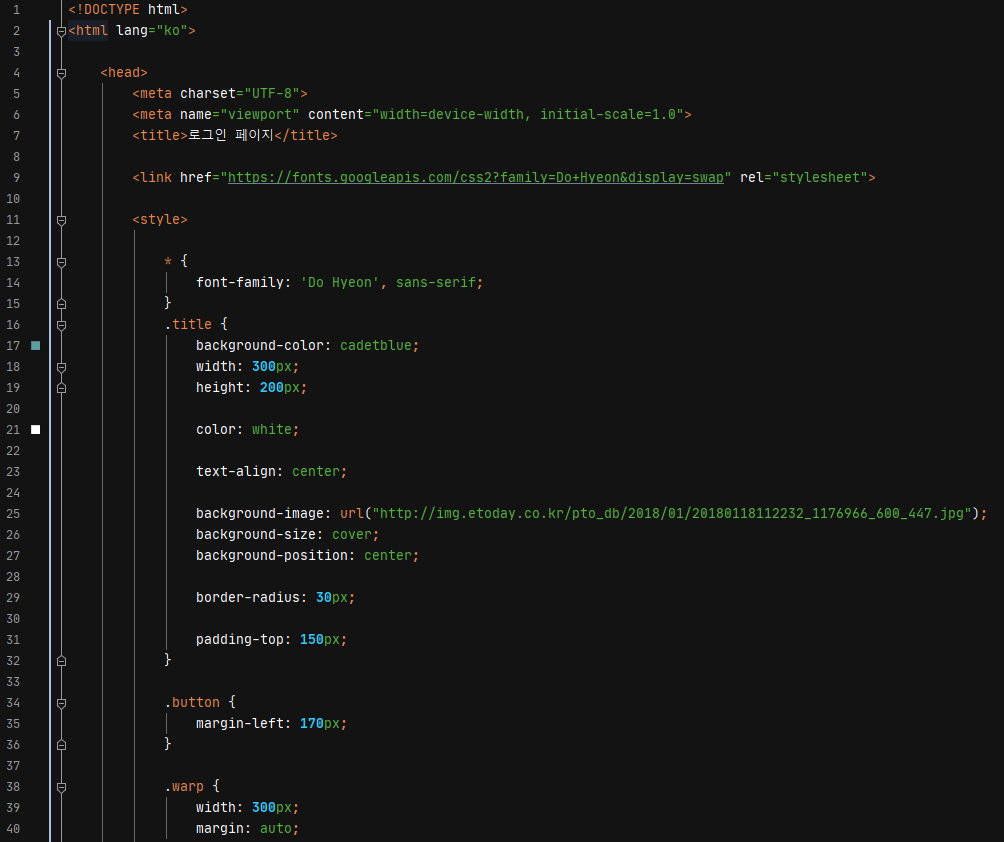Click the background-color property name

[x=260, y=346]
